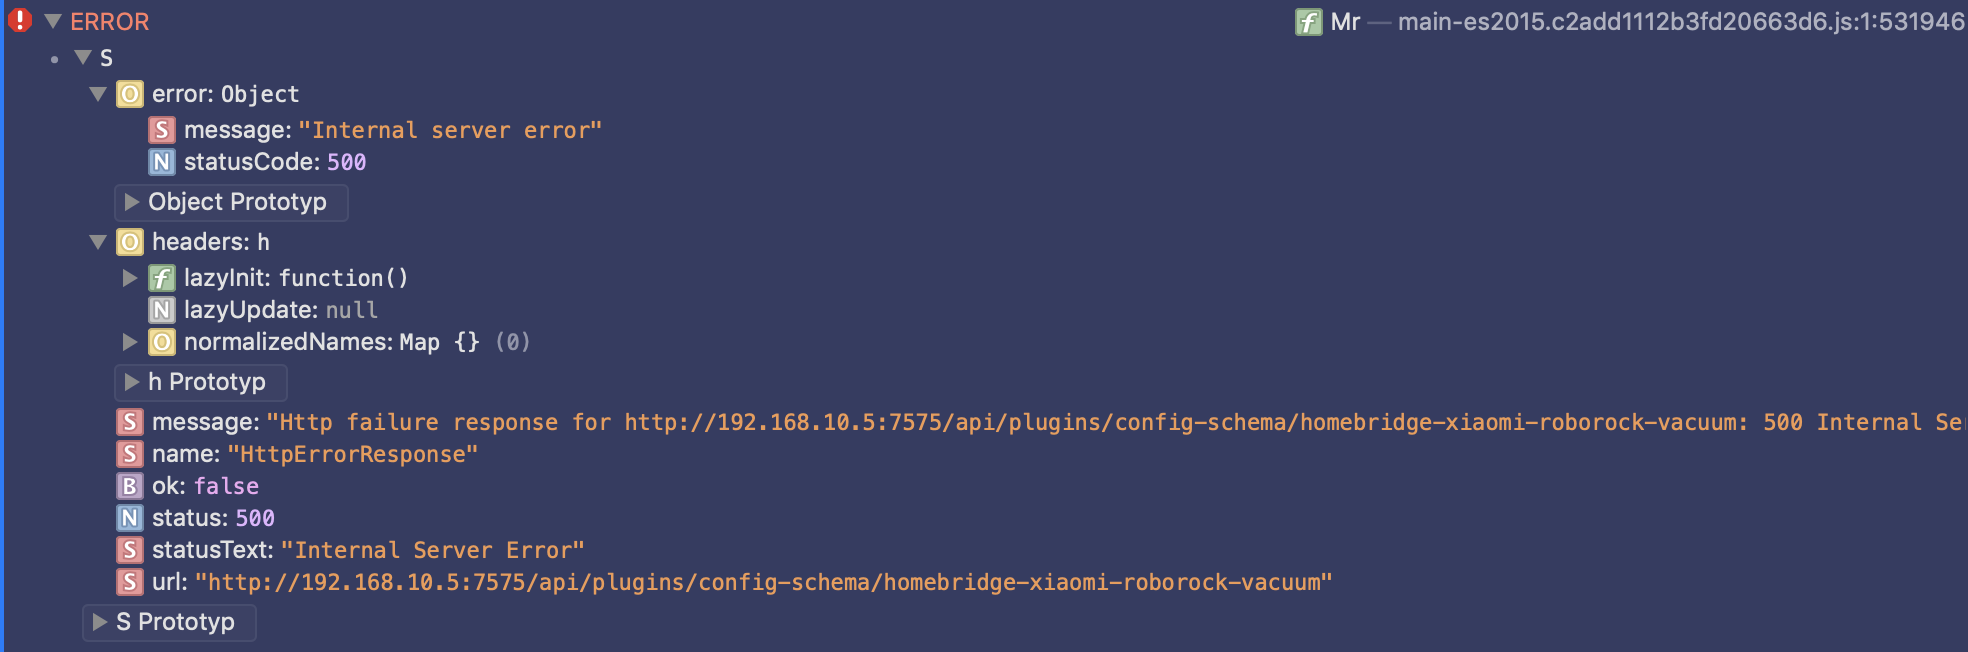Click the function icon beside Mr
Viewport: 1968px width, 652px height.
[1309, 22]
